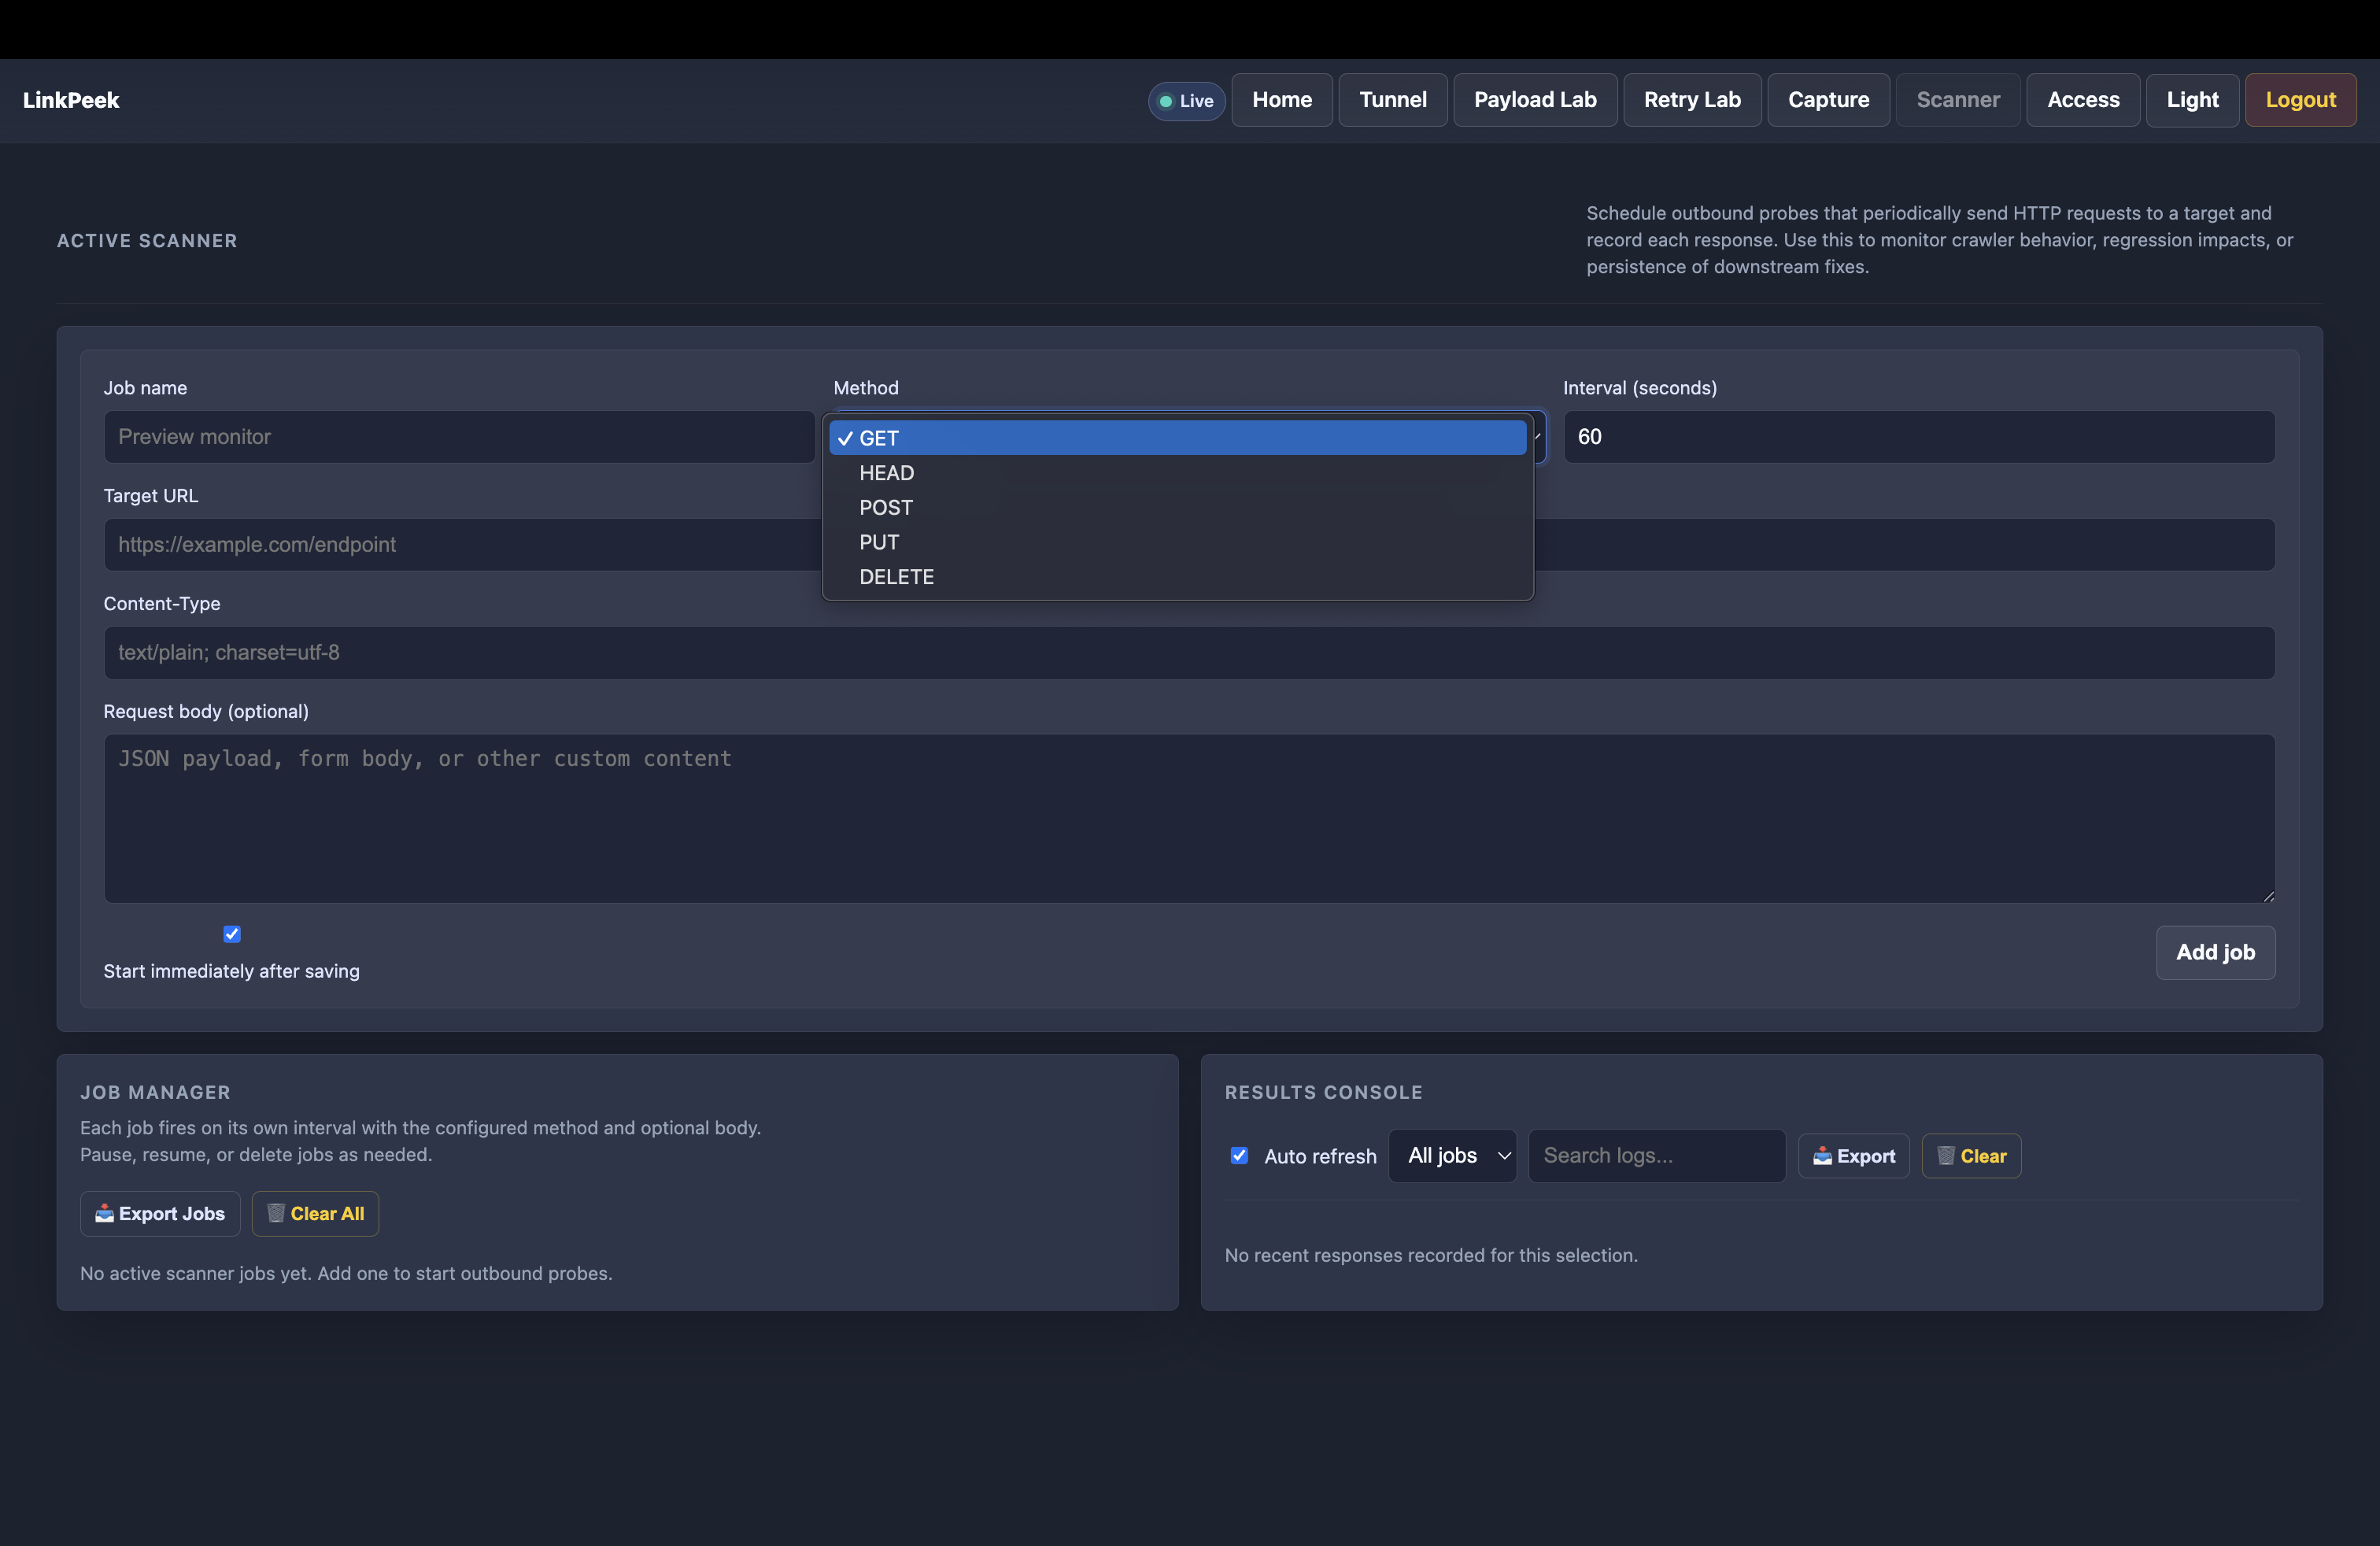2380x1546 pixels.
Task: Click the Search logs input field
Action: click(1655, 1155)
